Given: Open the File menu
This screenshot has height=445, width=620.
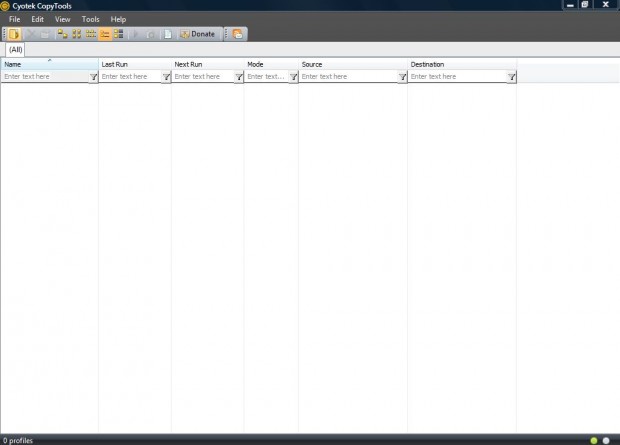Looking at the screenshot, I should (x=15, y=19).
